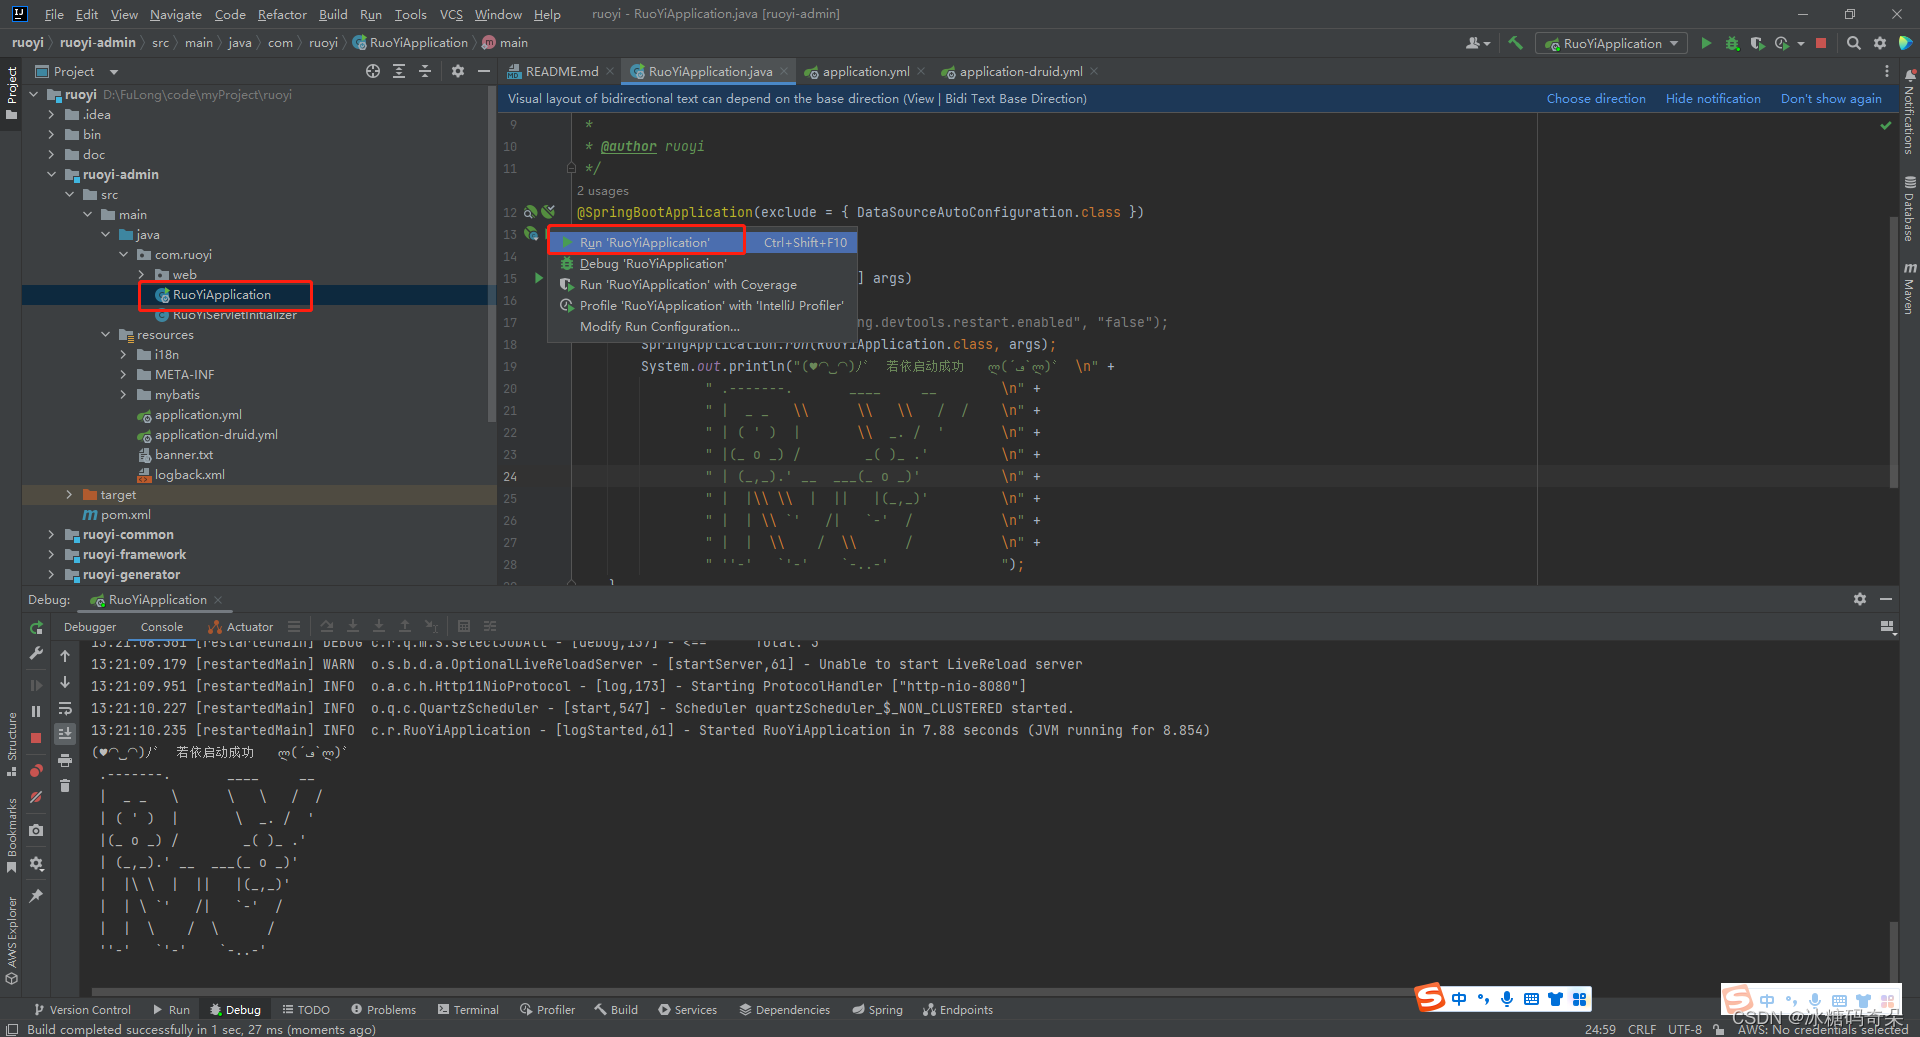Click View Breakpoints icon in the Debug sidebar
The height and width of the screenshot is (1037, 1920).
[x=36, y=770]
